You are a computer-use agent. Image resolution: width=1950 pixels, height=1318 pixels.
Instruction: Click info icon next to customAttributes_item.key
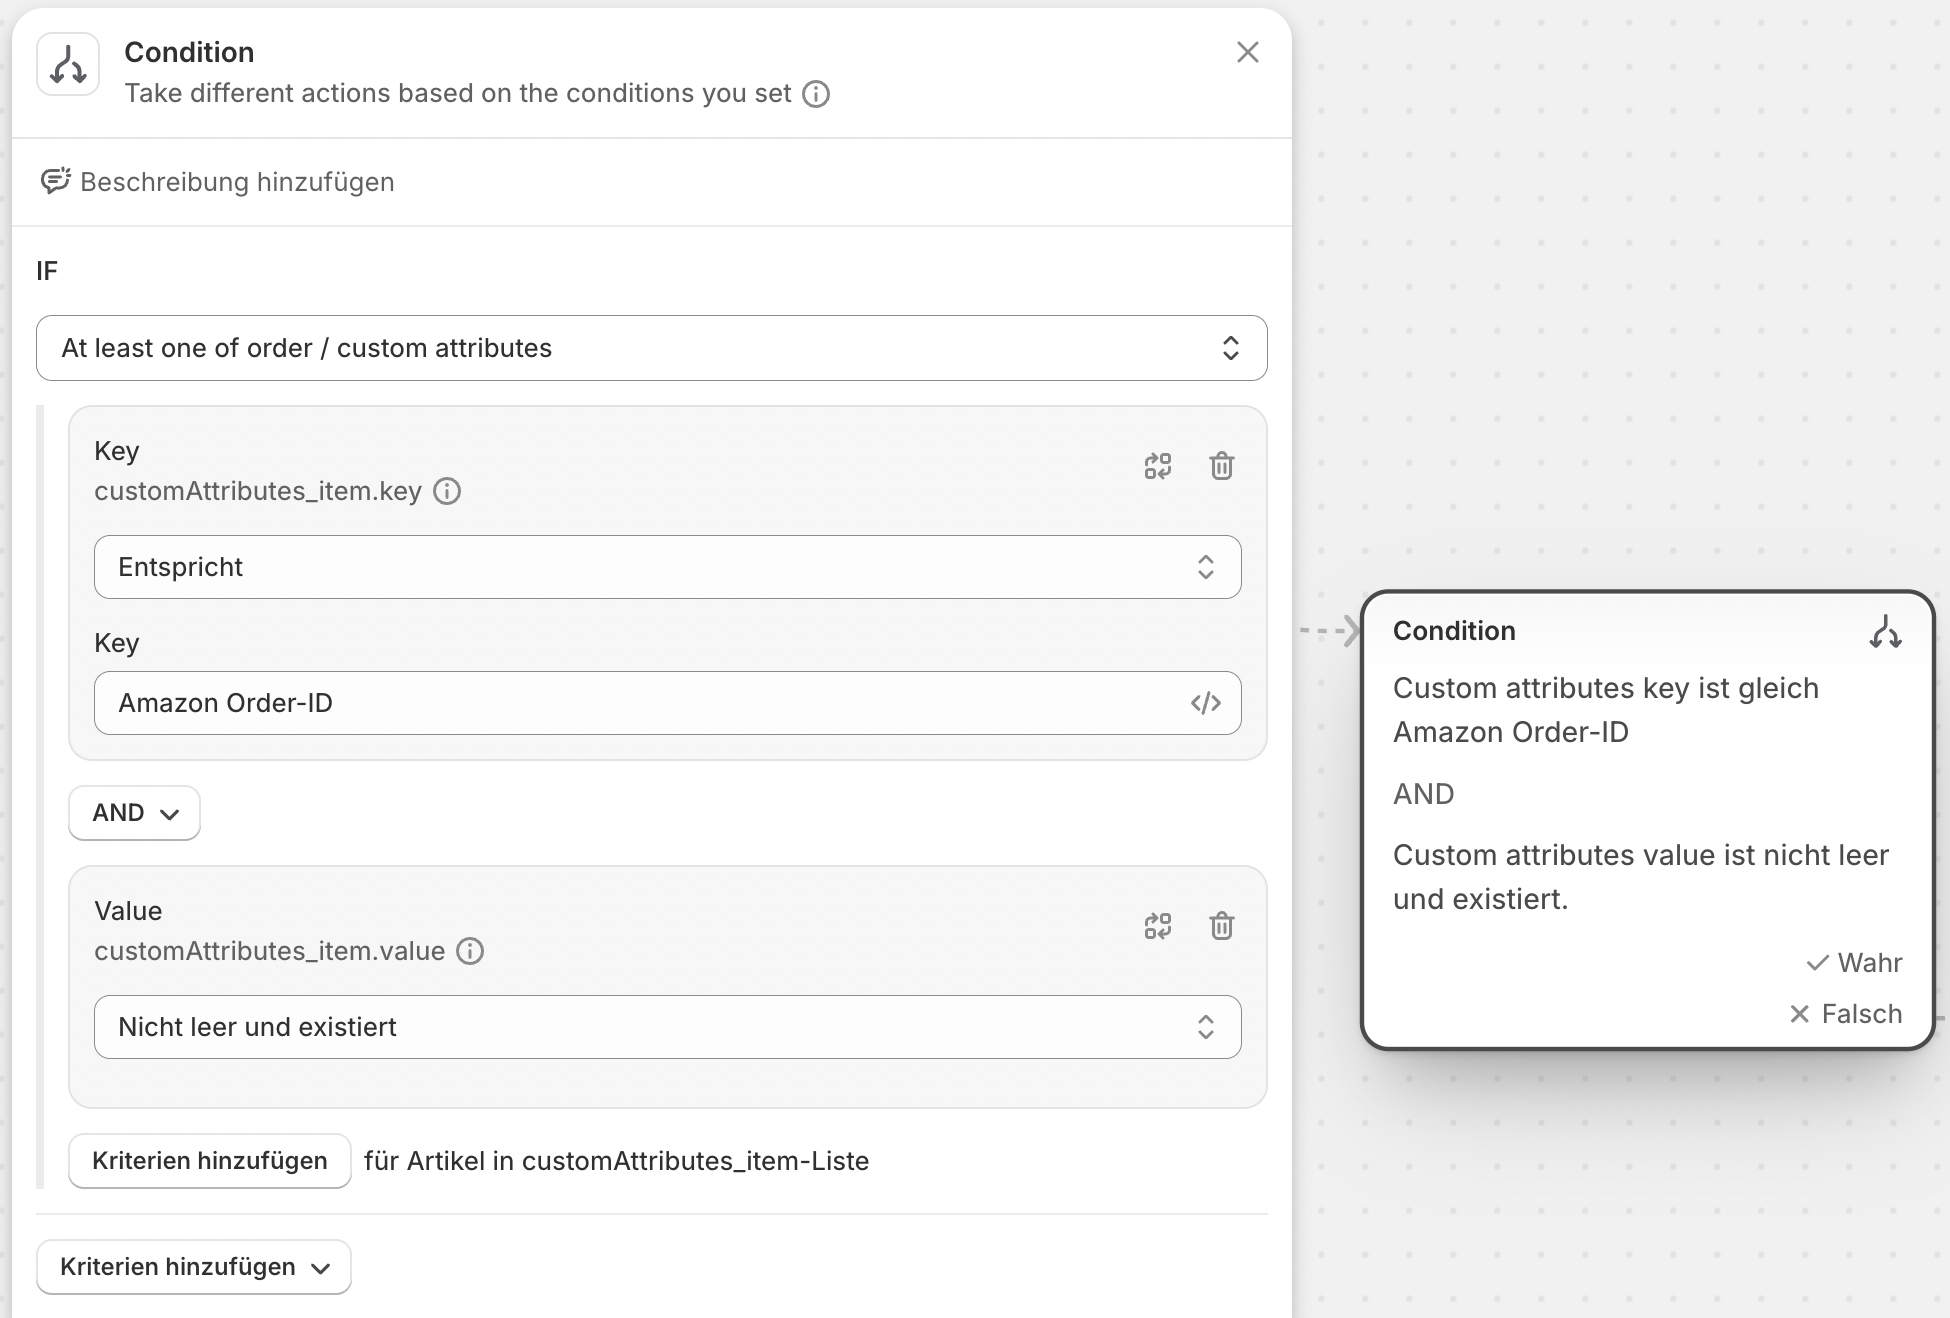(447, 491)
